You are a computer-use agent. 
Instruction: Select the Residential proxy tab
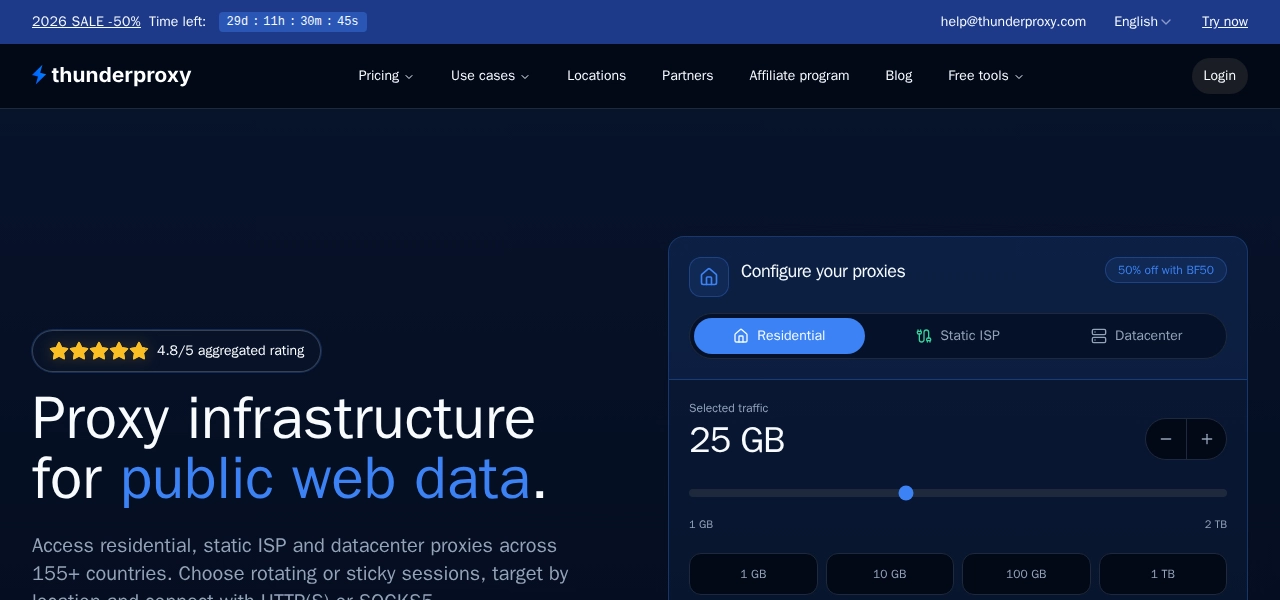coord(779,336)
